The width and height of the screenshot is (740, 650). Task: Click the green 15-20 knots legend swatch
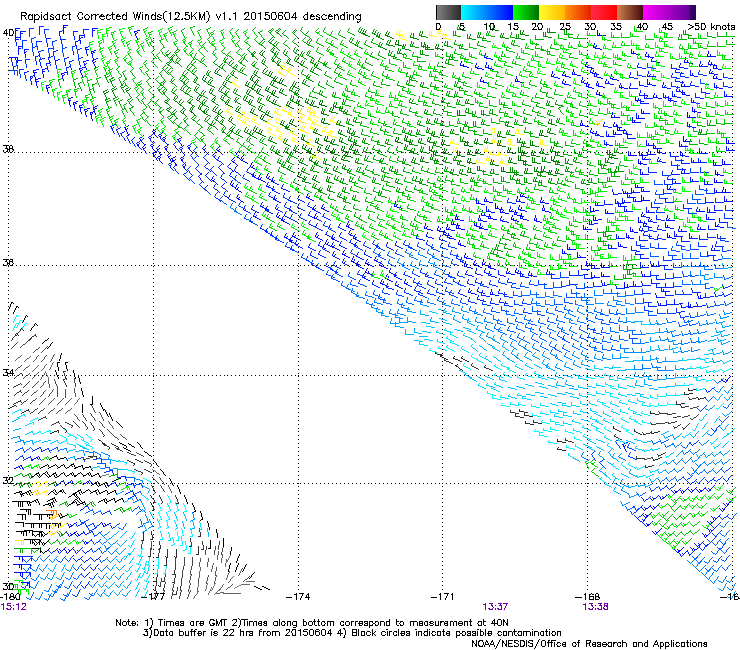click(526, 12)
